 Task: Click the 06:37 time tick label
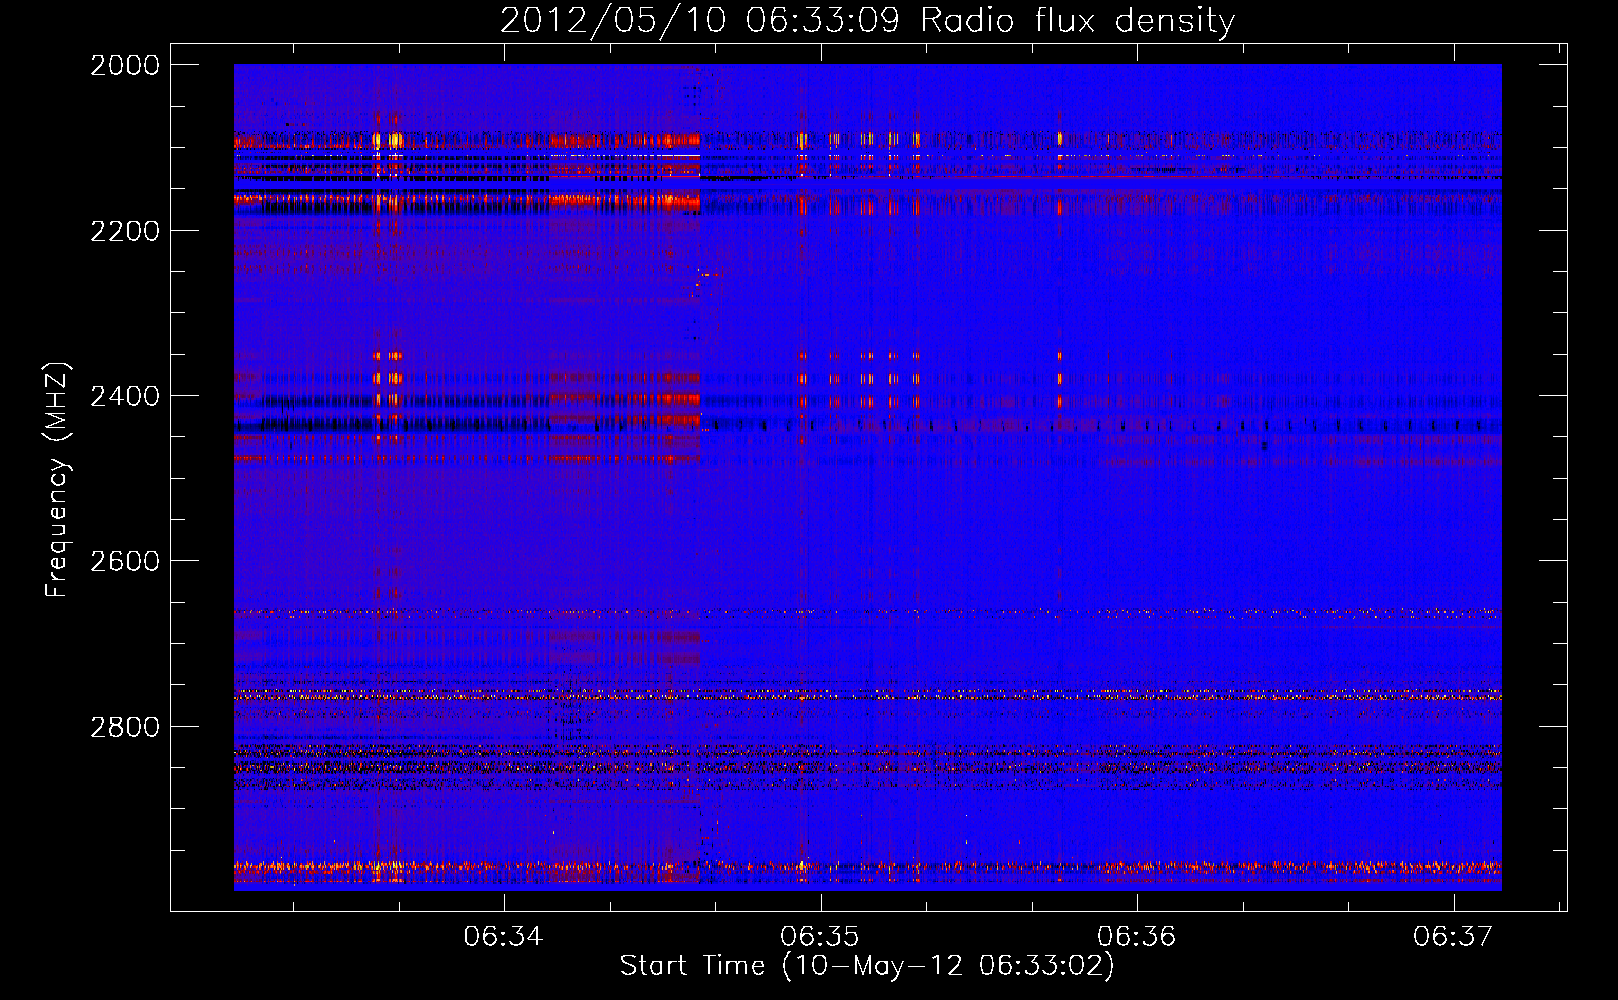tap(1453, 936)
